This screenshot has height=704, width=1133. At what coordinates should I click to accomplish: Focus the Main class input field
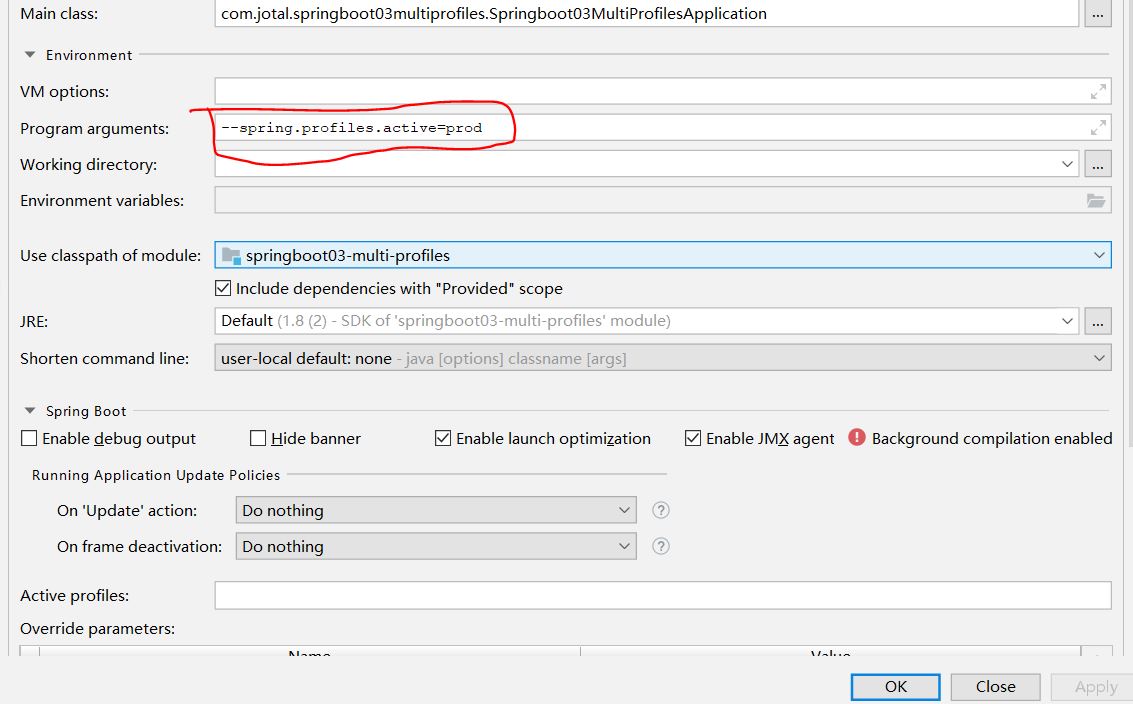pyautogui.click(x=647, y=14)
